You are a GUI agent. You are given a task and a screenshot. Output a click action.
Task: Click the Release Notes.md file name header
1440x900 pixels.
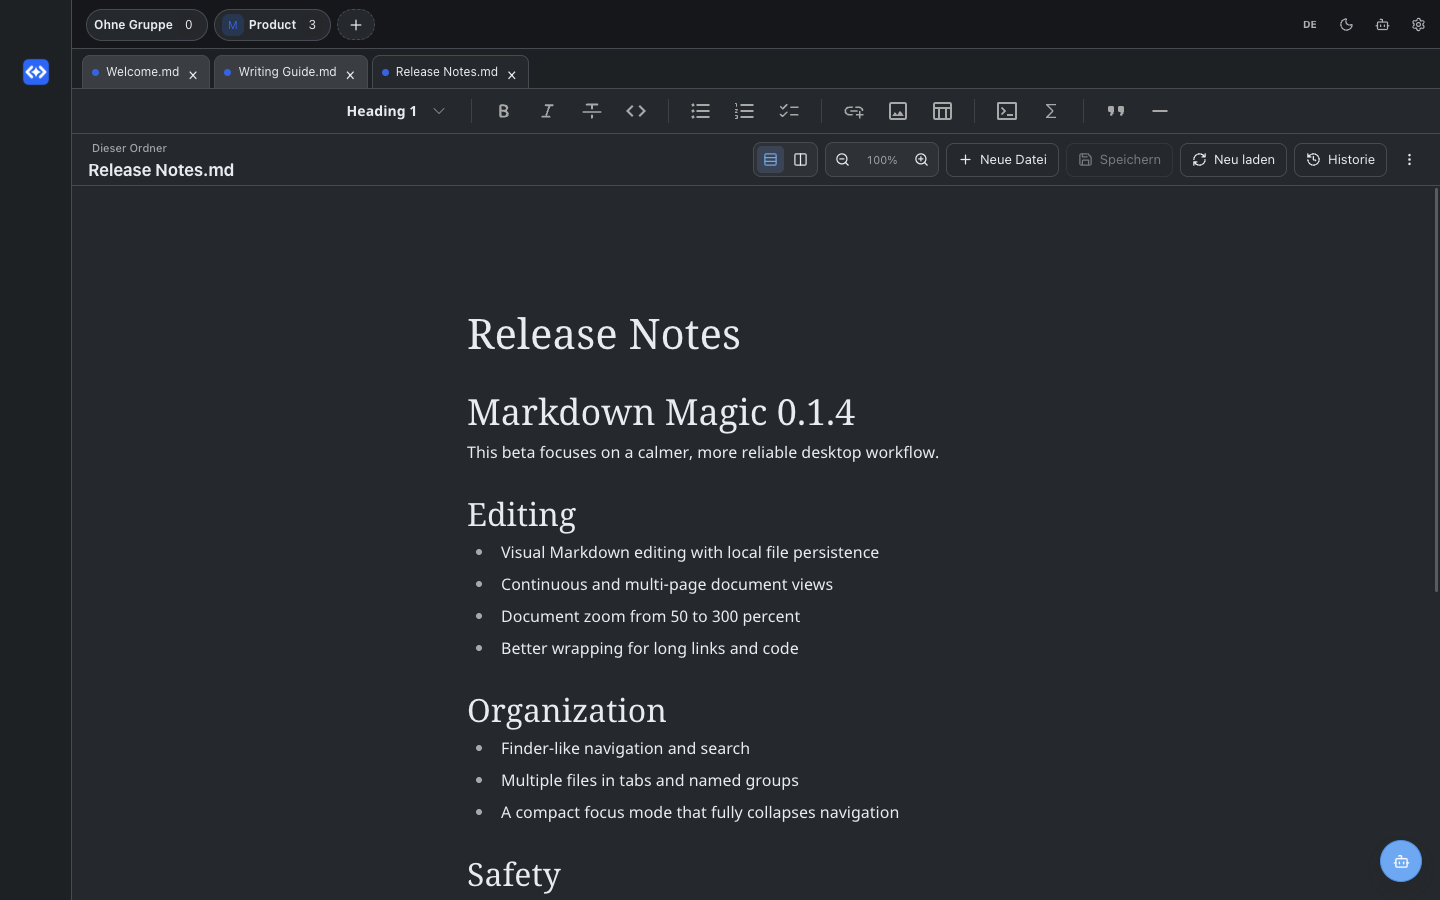coord(161,170)
